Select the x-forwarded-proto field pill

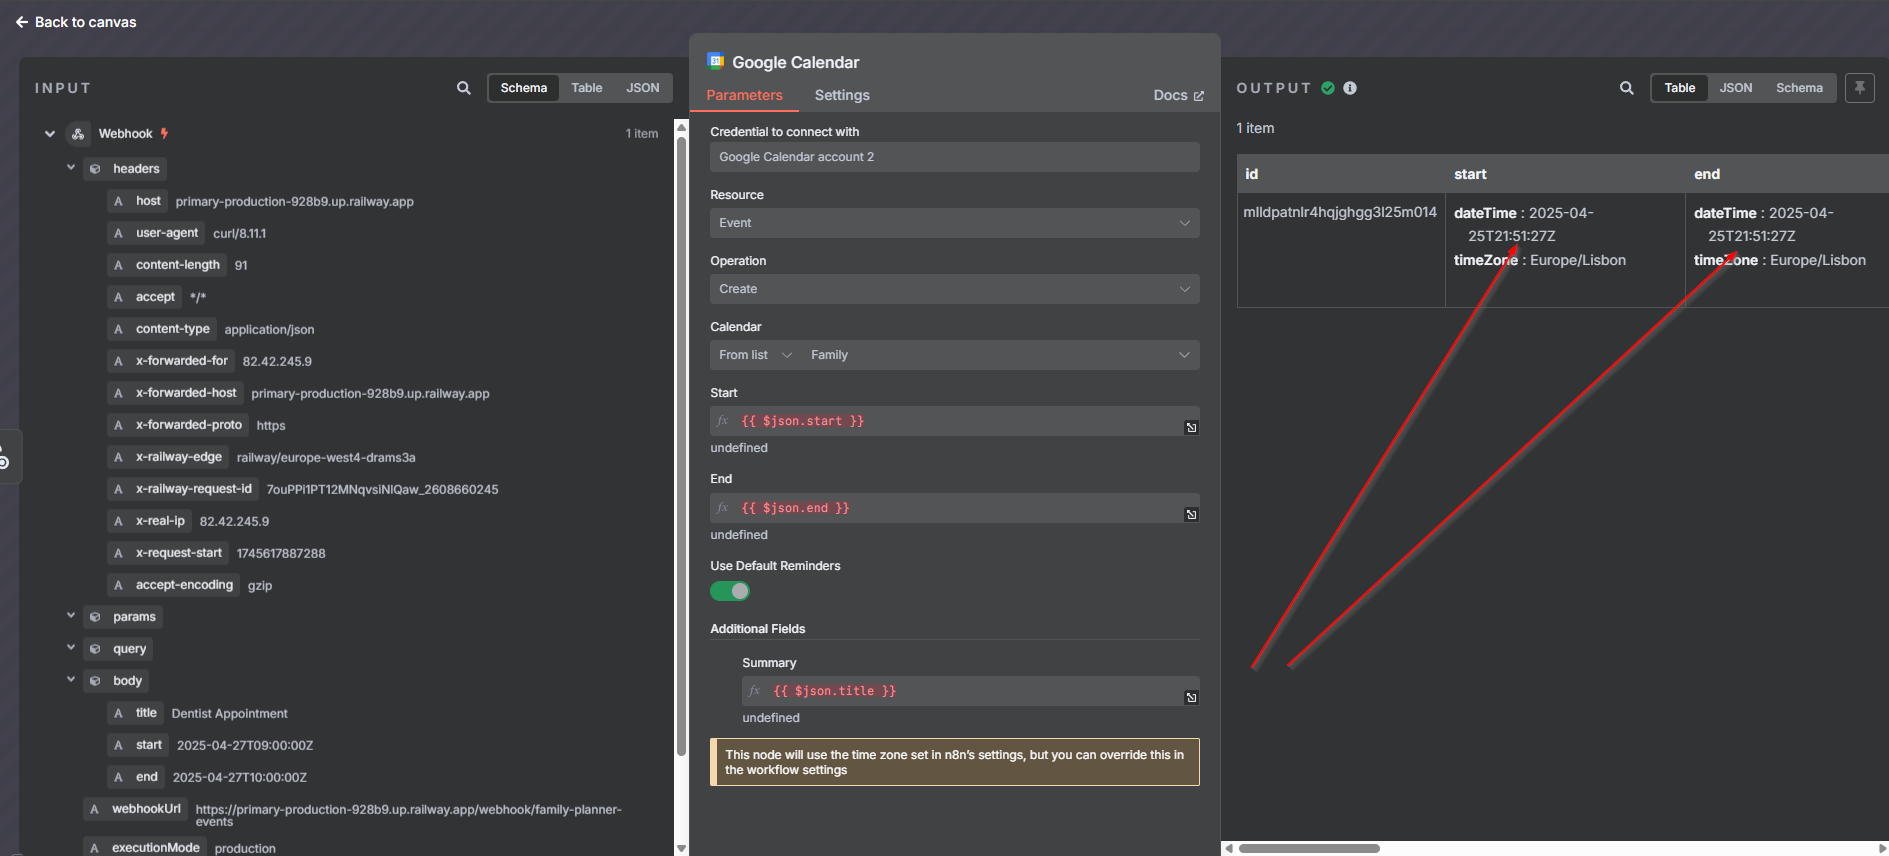(178, 425)
